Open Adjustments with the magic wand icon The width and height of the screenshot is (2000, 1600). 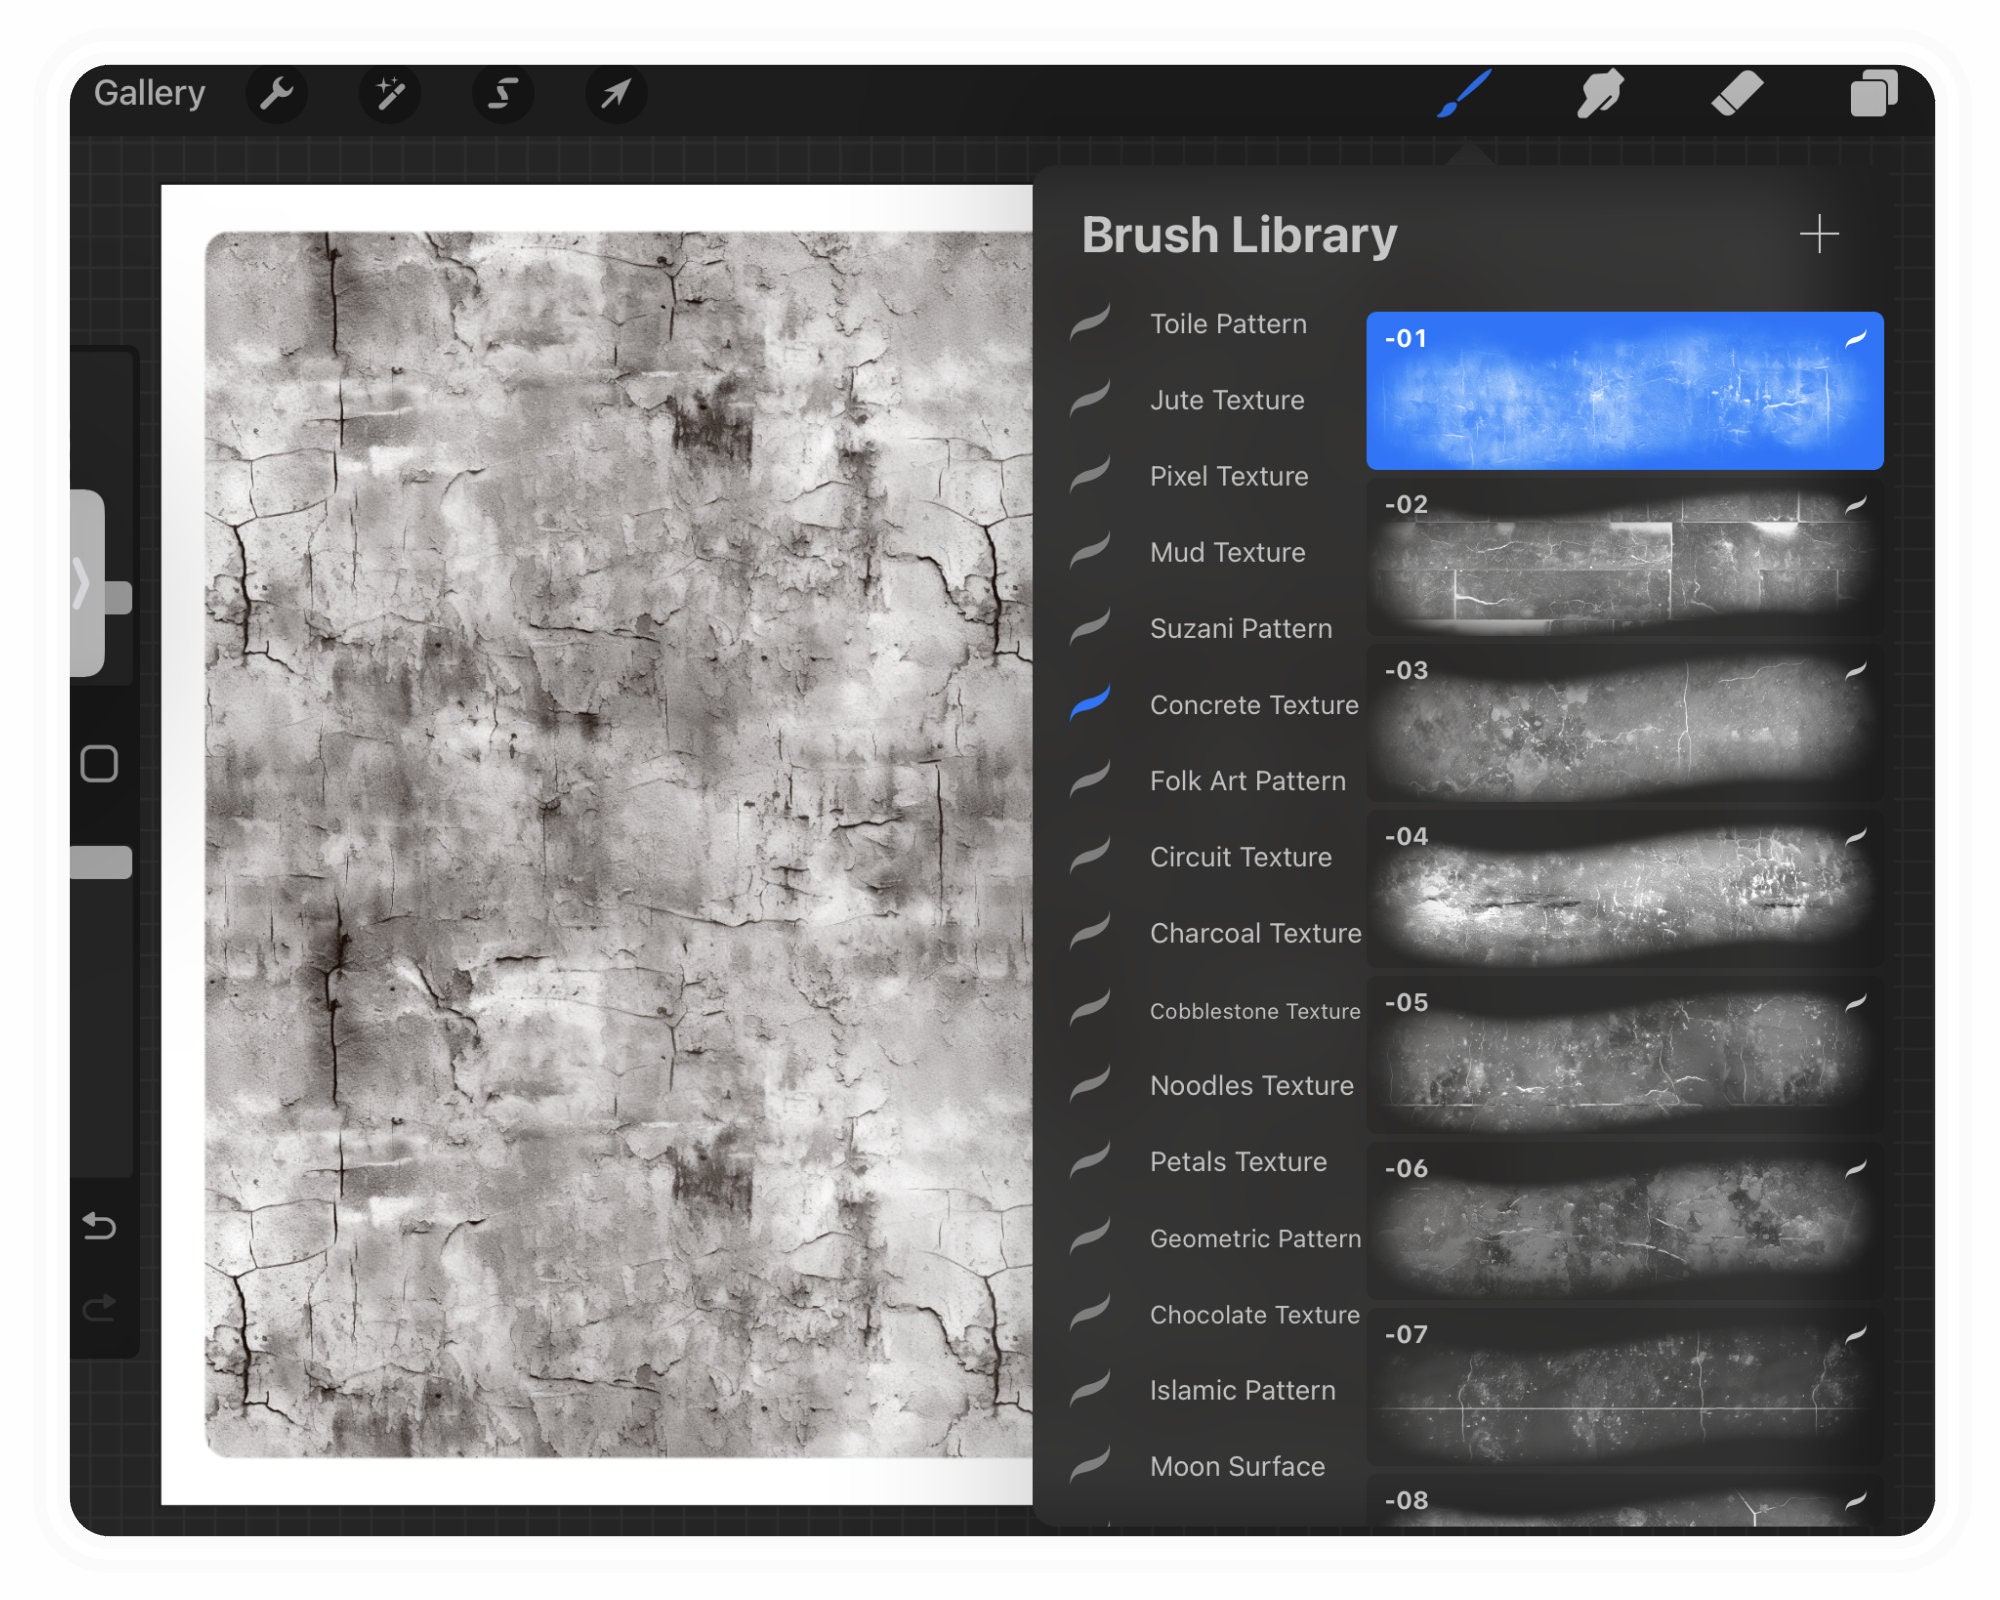coord(391,93)
